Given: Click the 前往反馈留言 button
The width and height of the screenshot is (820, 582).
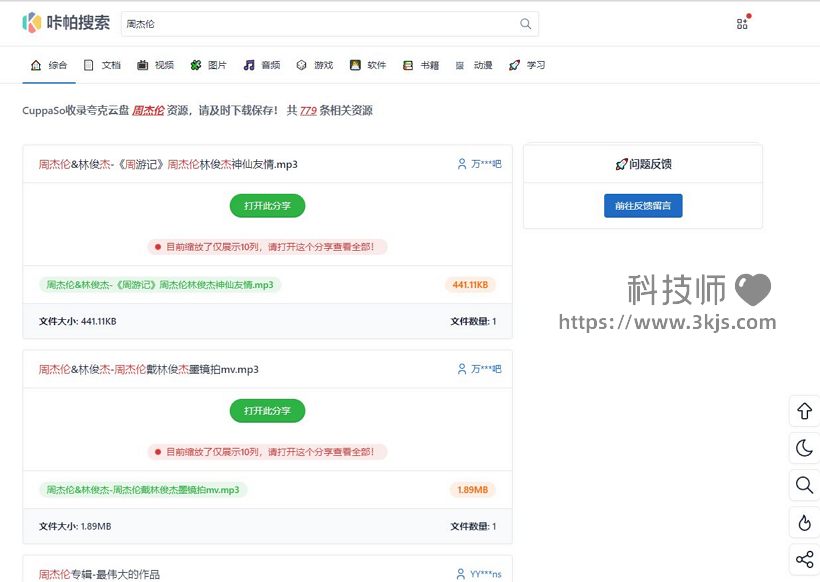Looking at the screenshot, I should (x=643, y=206).
